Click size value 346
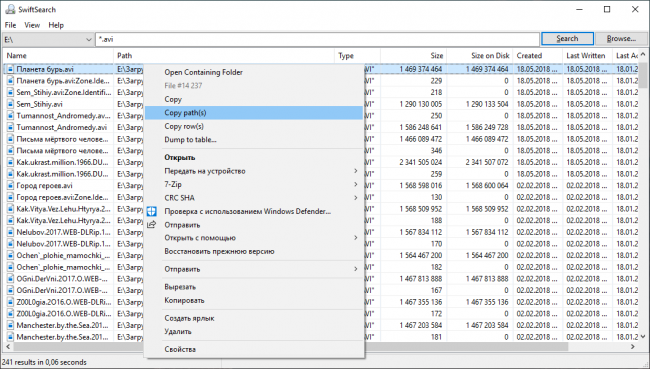 (x=436, y=151)
